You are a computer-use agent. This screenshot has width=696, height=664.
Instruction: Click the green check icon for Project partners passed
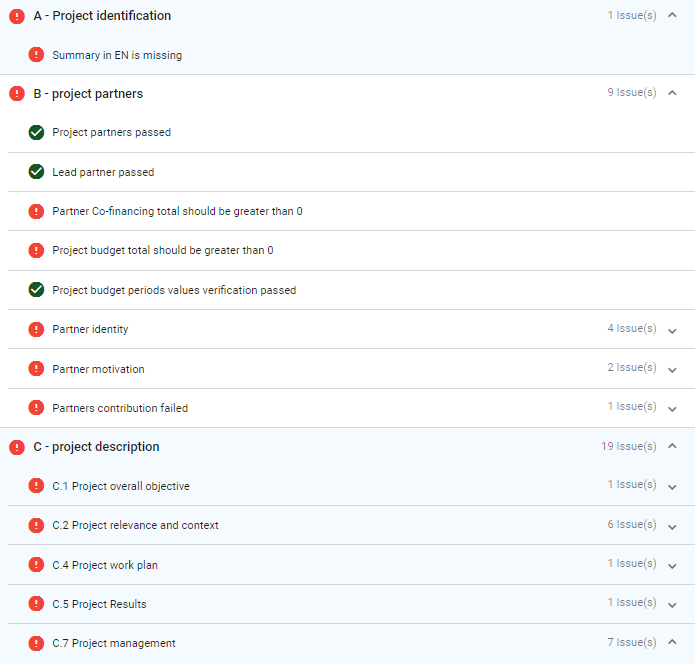pyautogui.click(x=36, y=132)
